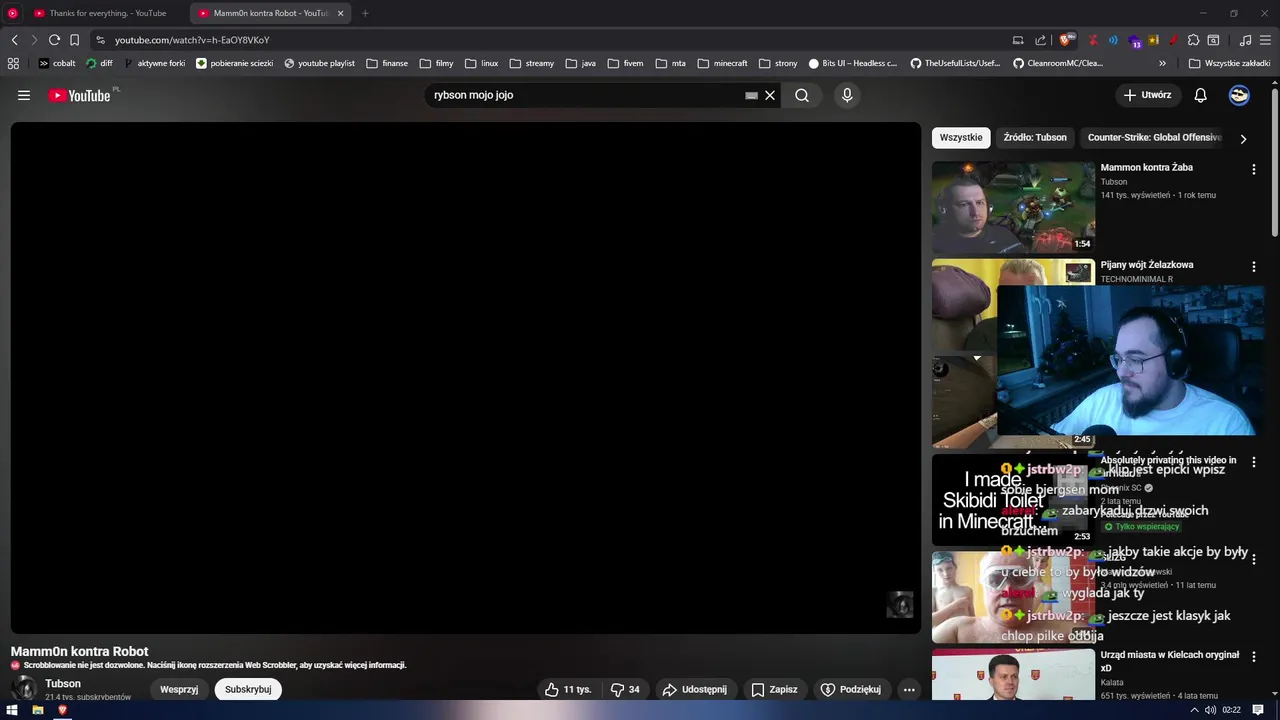The width and height of the screenshot is (1280, 720).
Task: Show more filter chips with arrow
Action: click(1243, 139)
